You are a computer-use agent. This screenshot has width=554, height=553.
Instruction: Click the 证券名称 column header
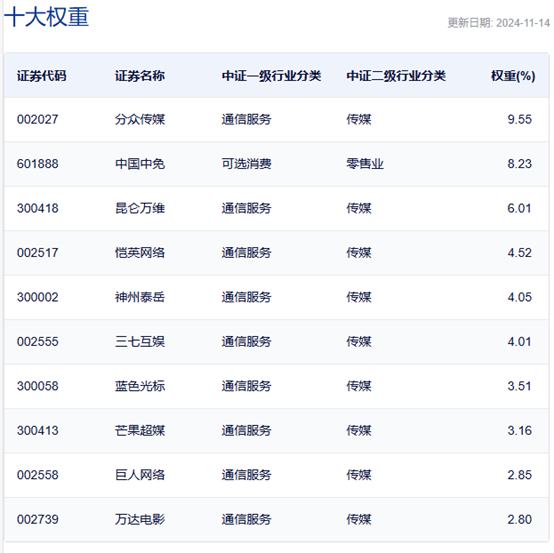(140, 76)
